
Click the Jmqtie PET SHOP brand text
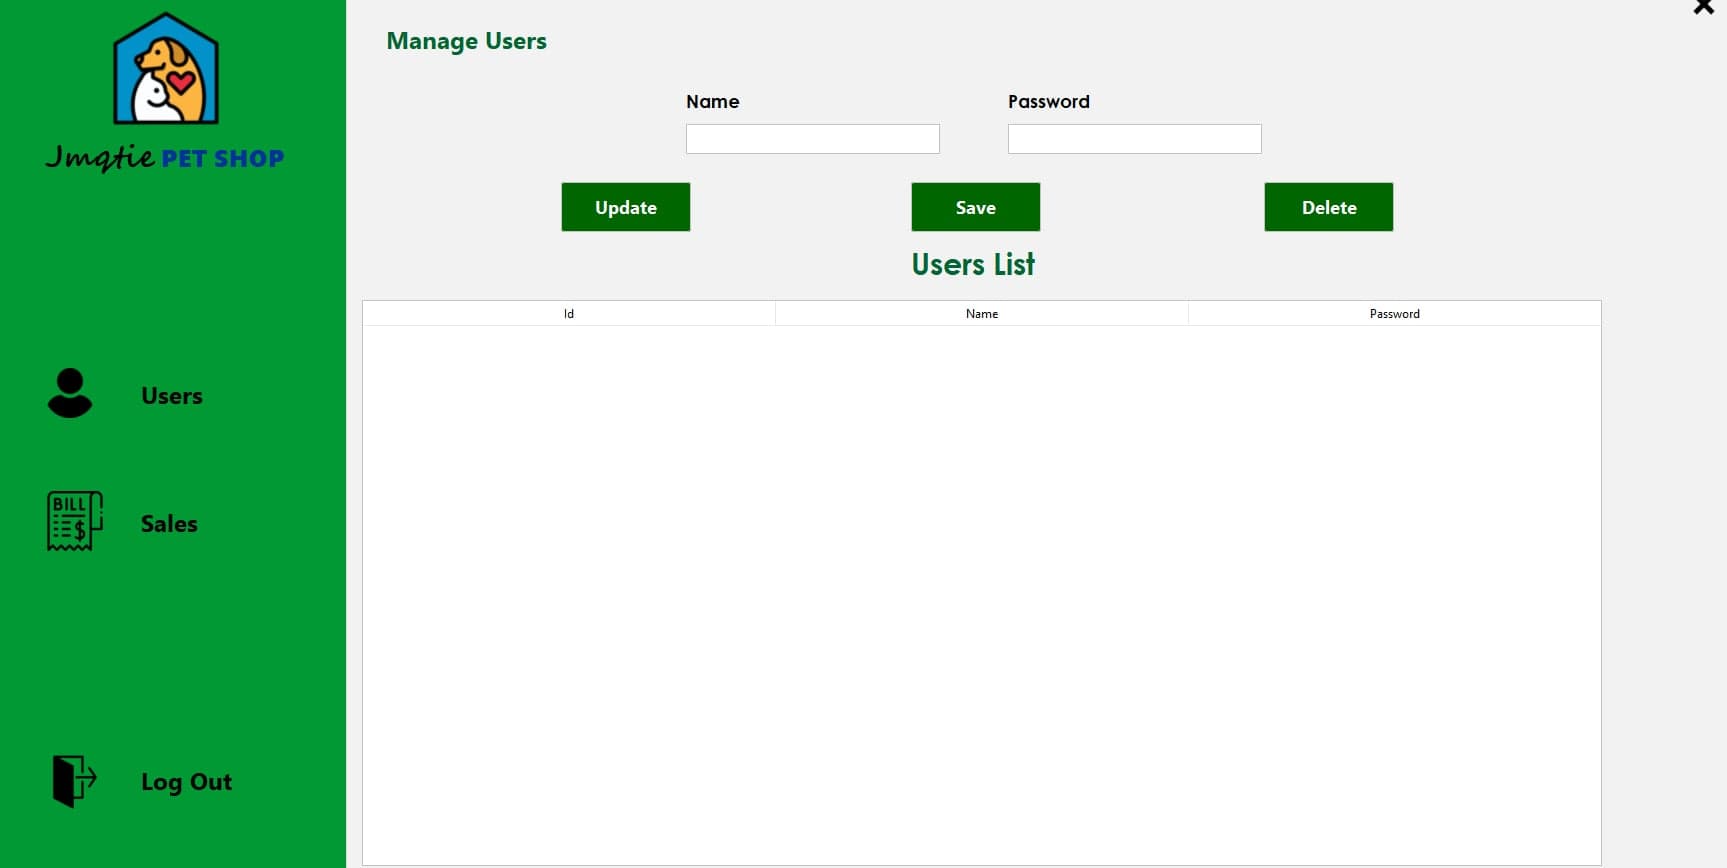(x=165, y=157)
